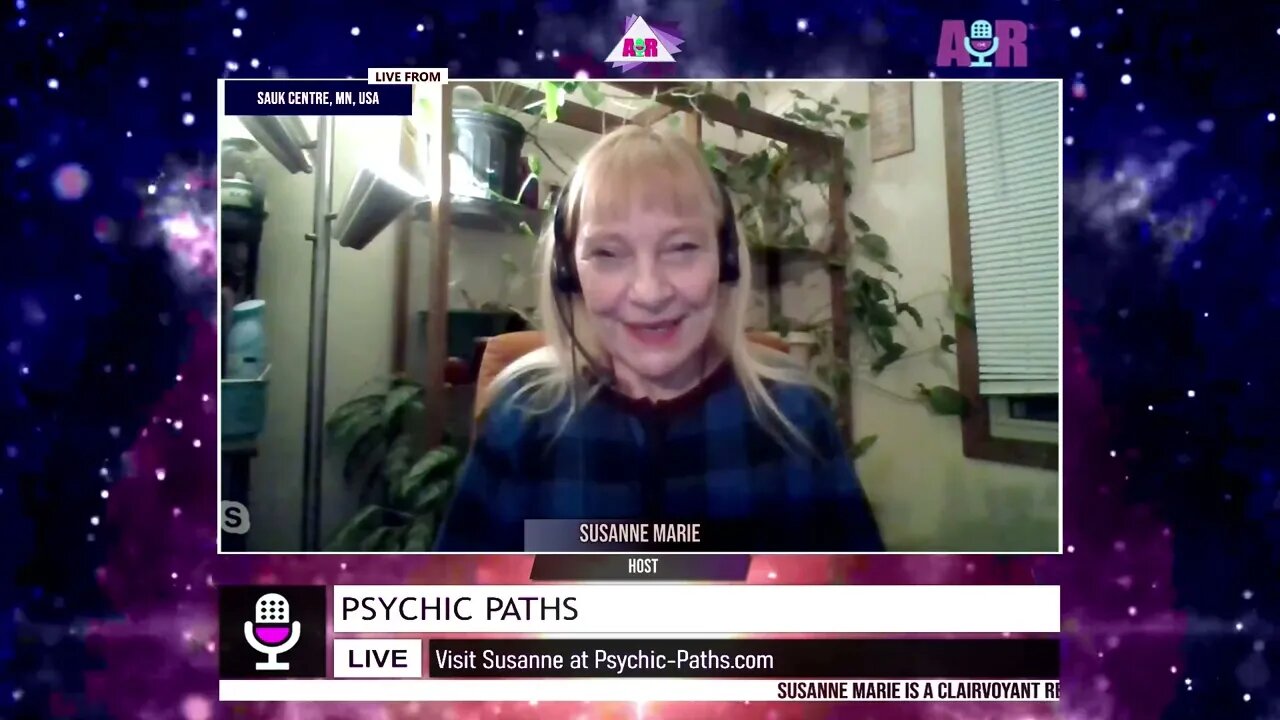Click the purple AIR microphone logo
Image resolution: width=1280 pixels, height=720 pixels.
tap(982, 43)
